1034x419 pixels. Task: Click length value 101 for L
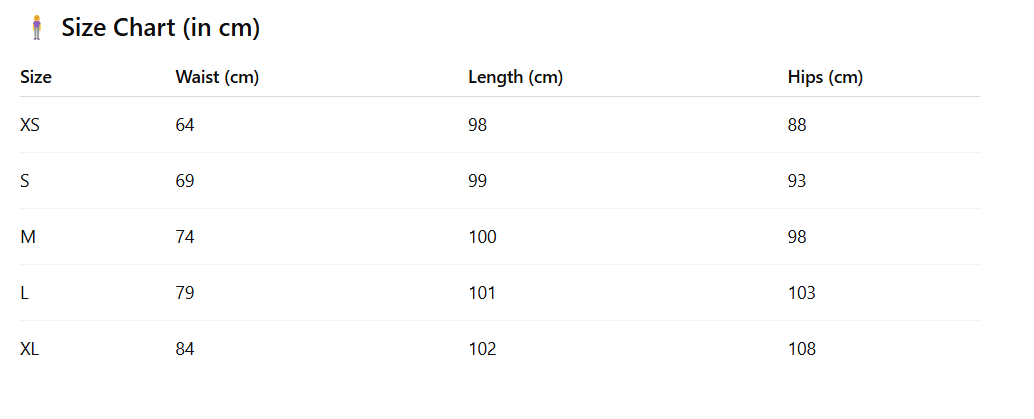[482, 293]
